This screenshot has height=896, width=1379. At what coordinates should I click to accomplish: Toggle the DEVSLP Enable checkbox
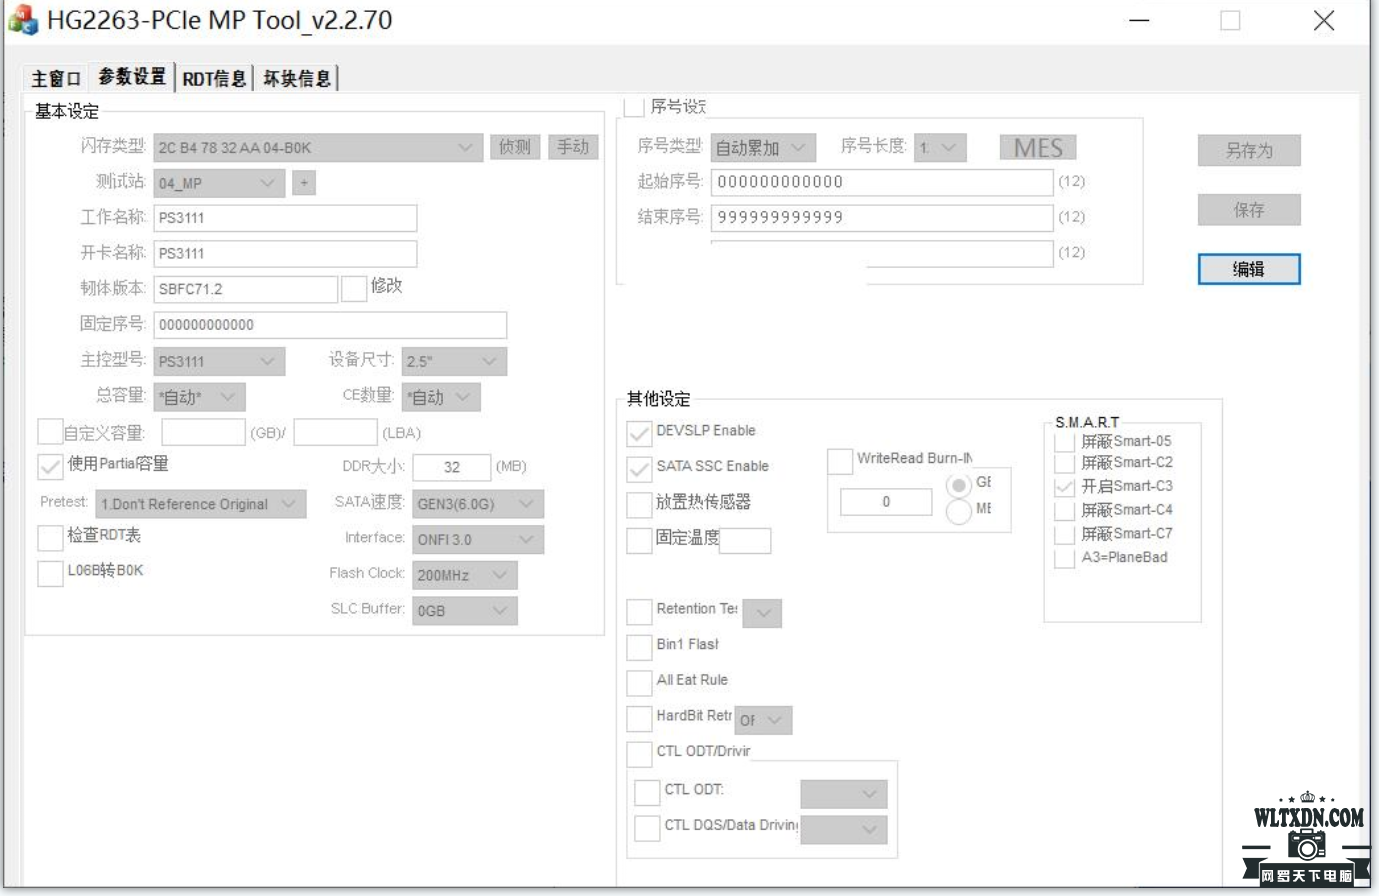(x=639, y=433)
